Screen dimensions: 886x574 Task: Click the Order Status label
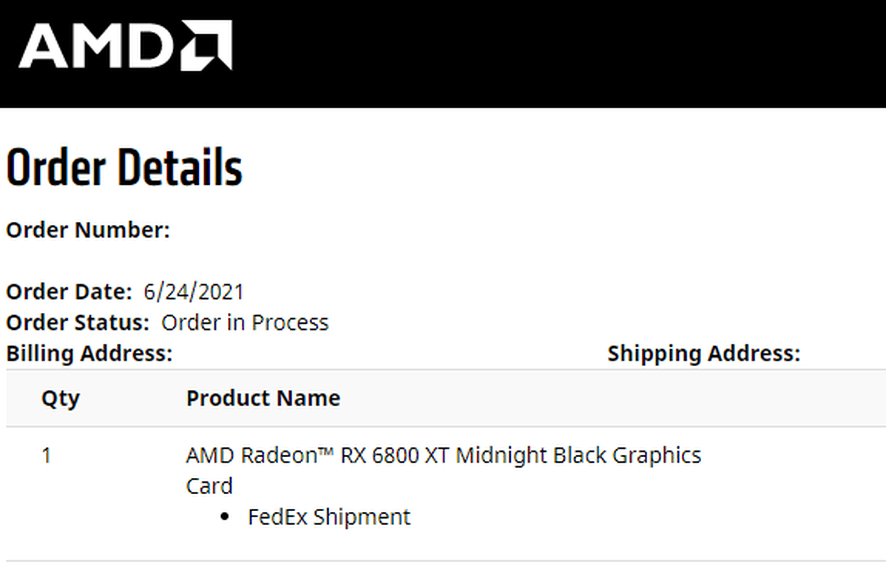[x=78, y=323]
